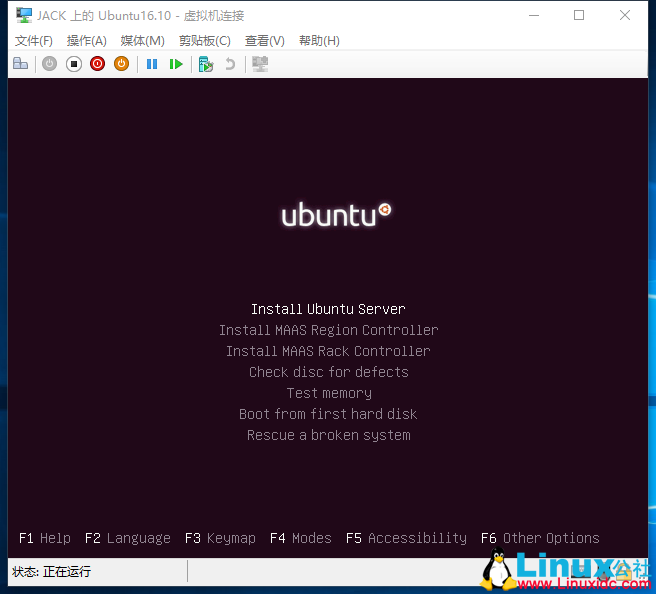Select Rescue a broken system
This screenshot has height=594, width=656.
(x=329, y=435)
